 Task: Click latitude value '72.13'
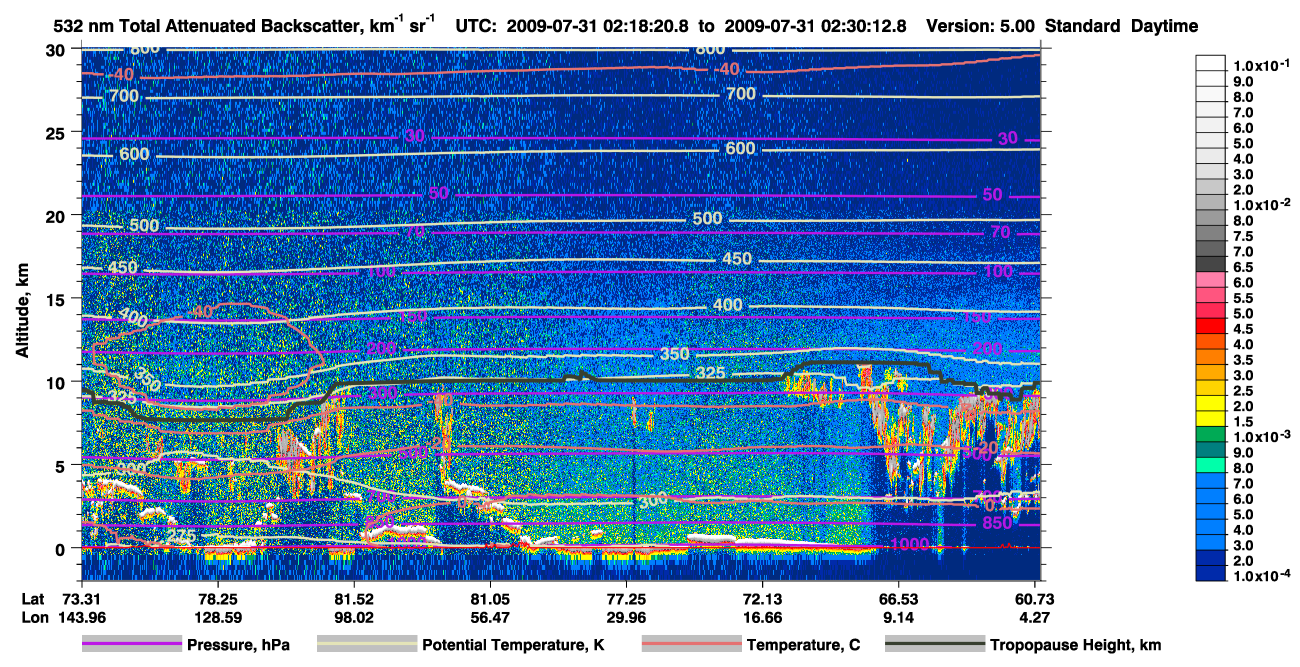point(763,598)
